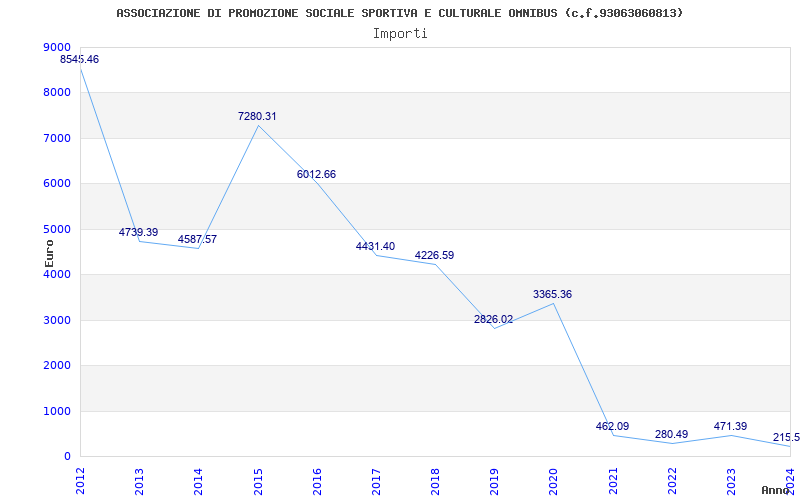Click the y-axis value 9000
Image resolution: width=800 pixels, height=500 pixels.
[x=57, y=47]
